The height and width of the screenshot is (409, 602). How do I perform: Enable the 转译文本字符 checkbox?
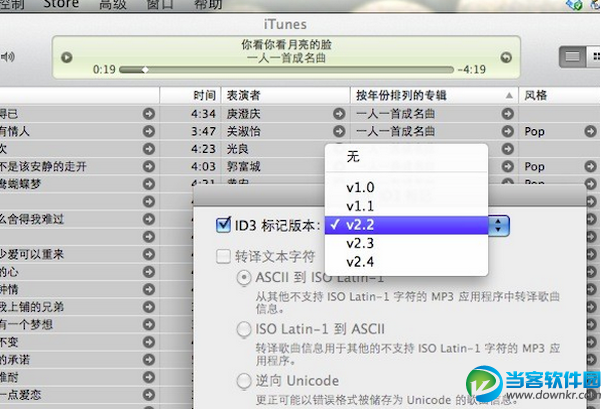point(223,256)
